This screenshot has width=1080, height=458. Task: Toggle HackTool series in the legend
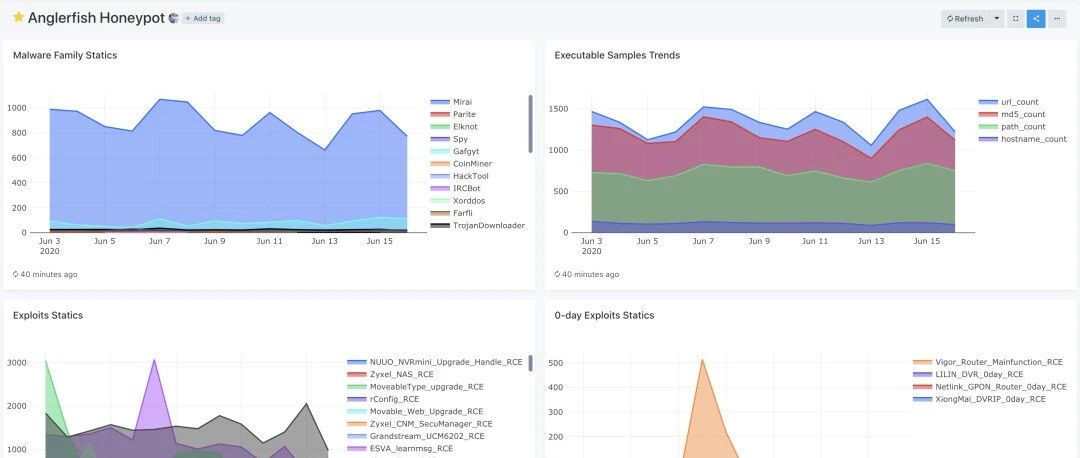pyautogui.click(x=460, y=176)
